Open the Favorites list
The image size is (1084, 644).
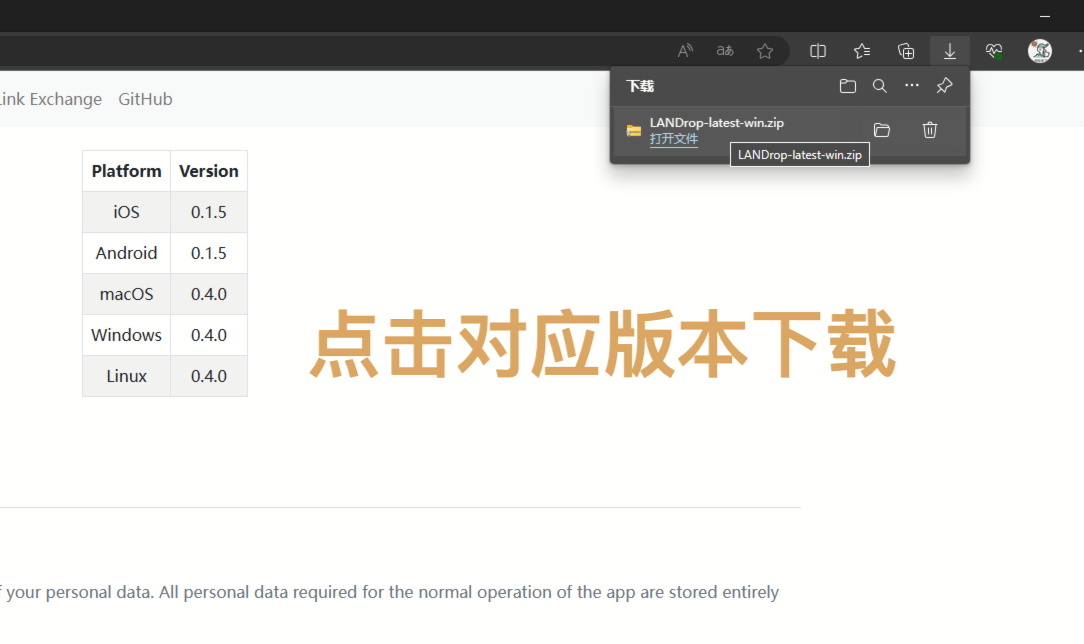coord(862,51)
